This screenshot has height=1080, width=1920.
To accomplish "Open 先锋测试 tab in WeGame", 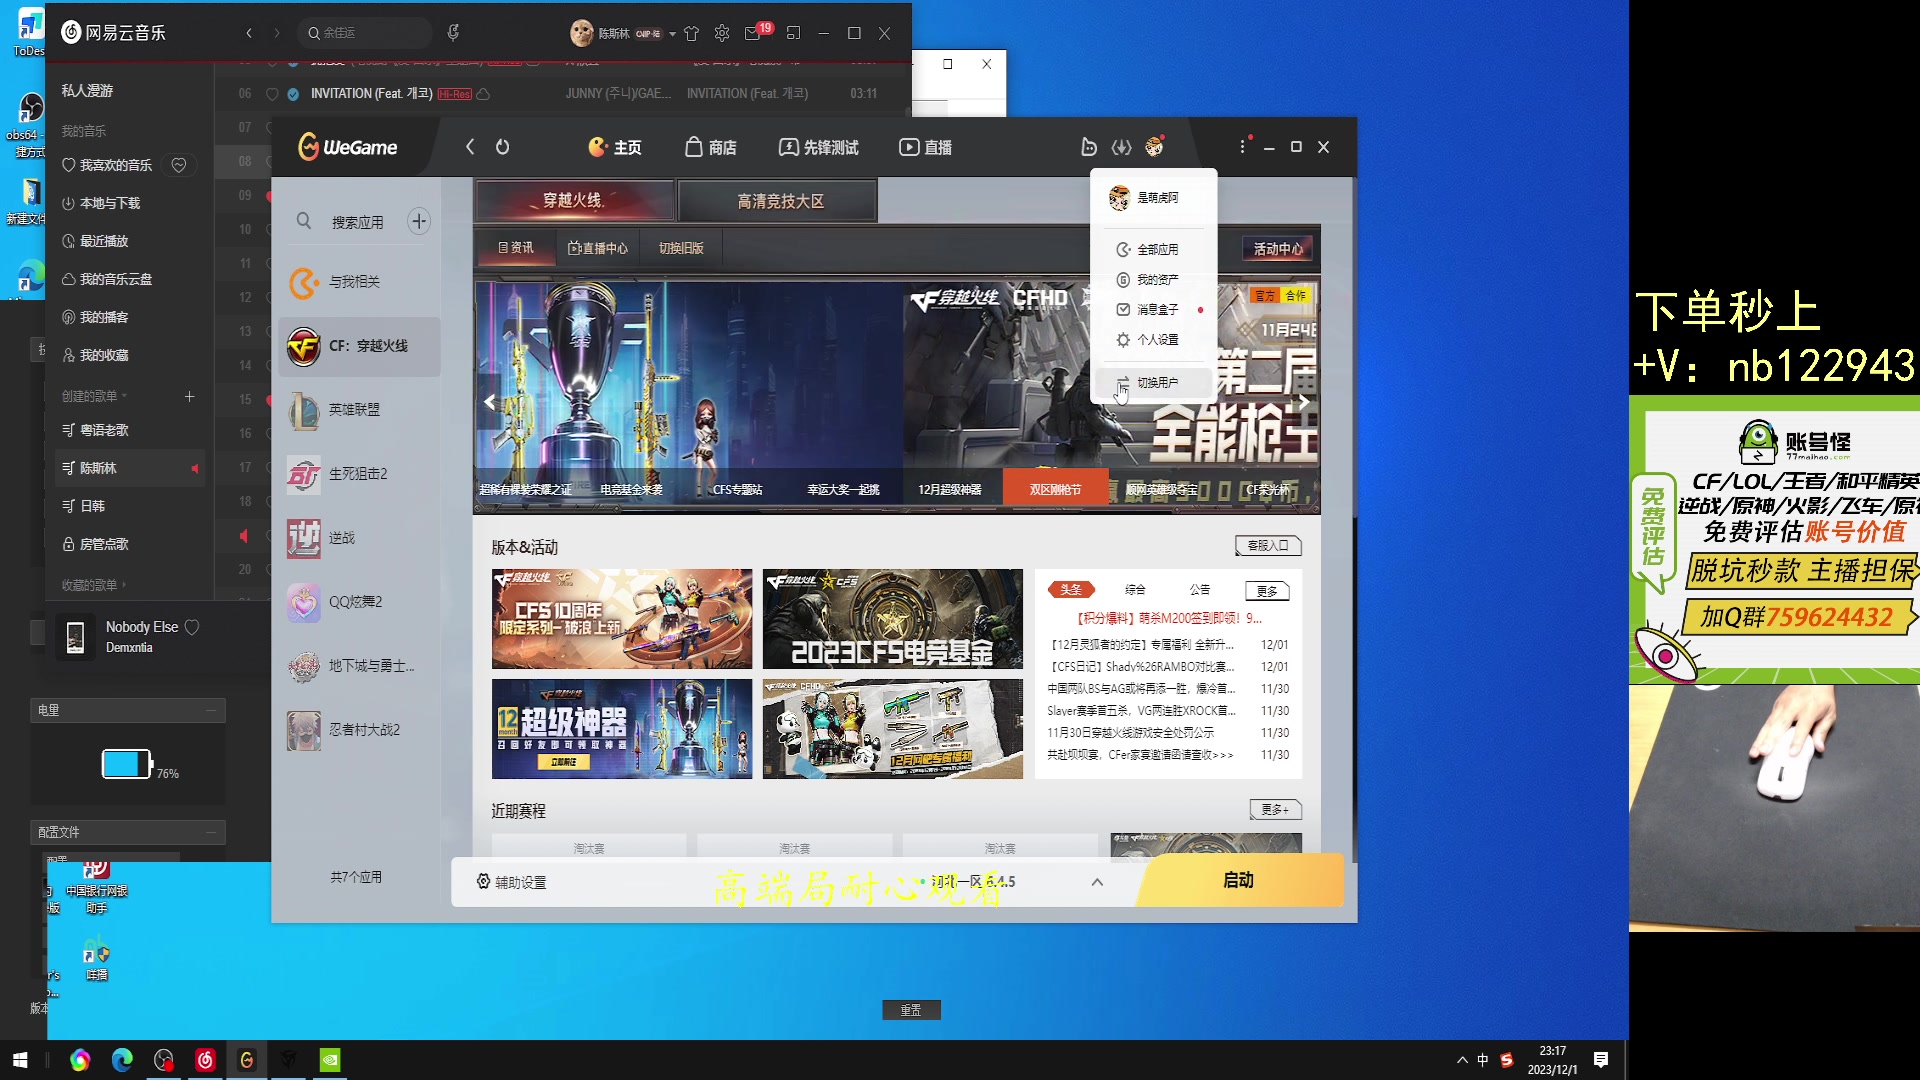I will point(819,147).
